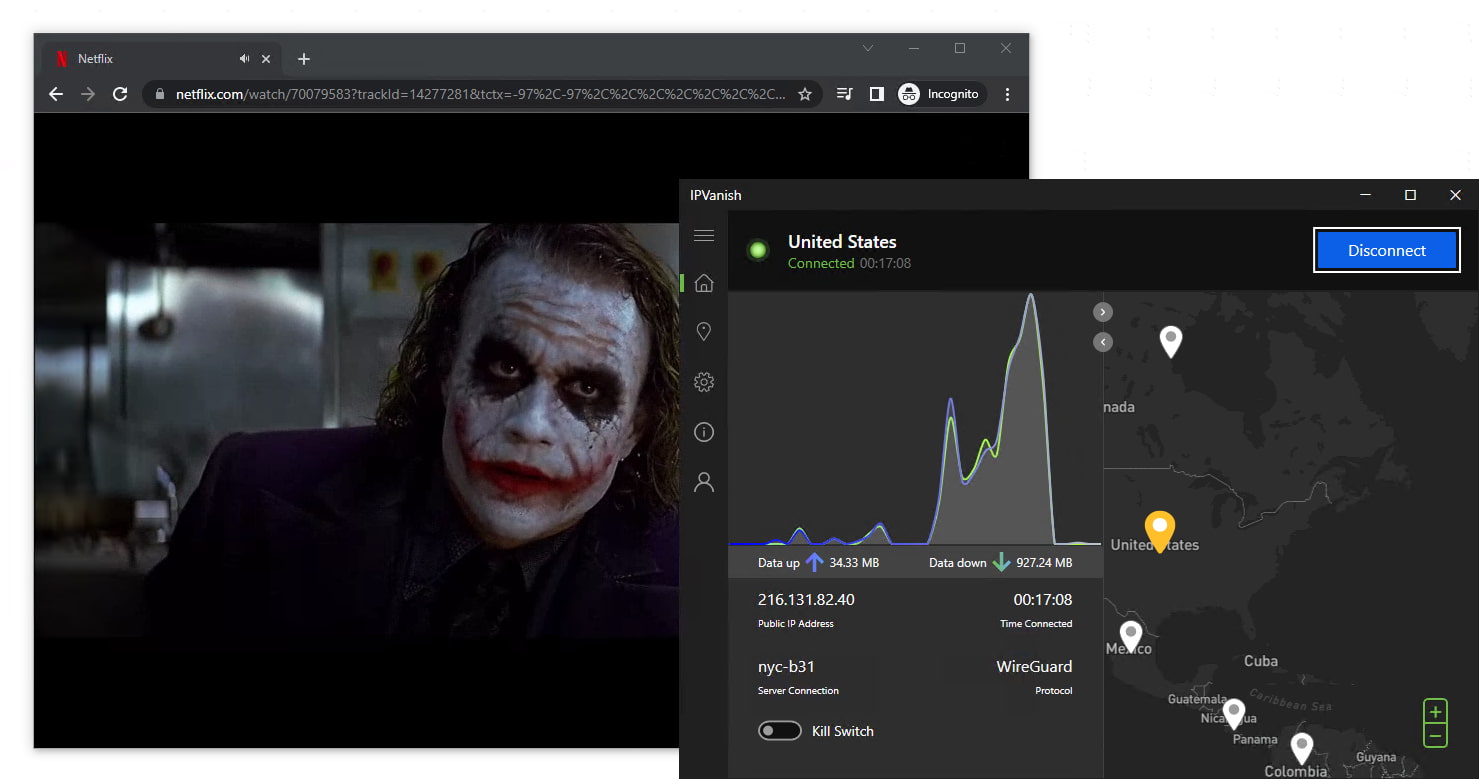Zoom in on the map with plus control
The height and width of the screenshot is (779, 1479).
1435,709
